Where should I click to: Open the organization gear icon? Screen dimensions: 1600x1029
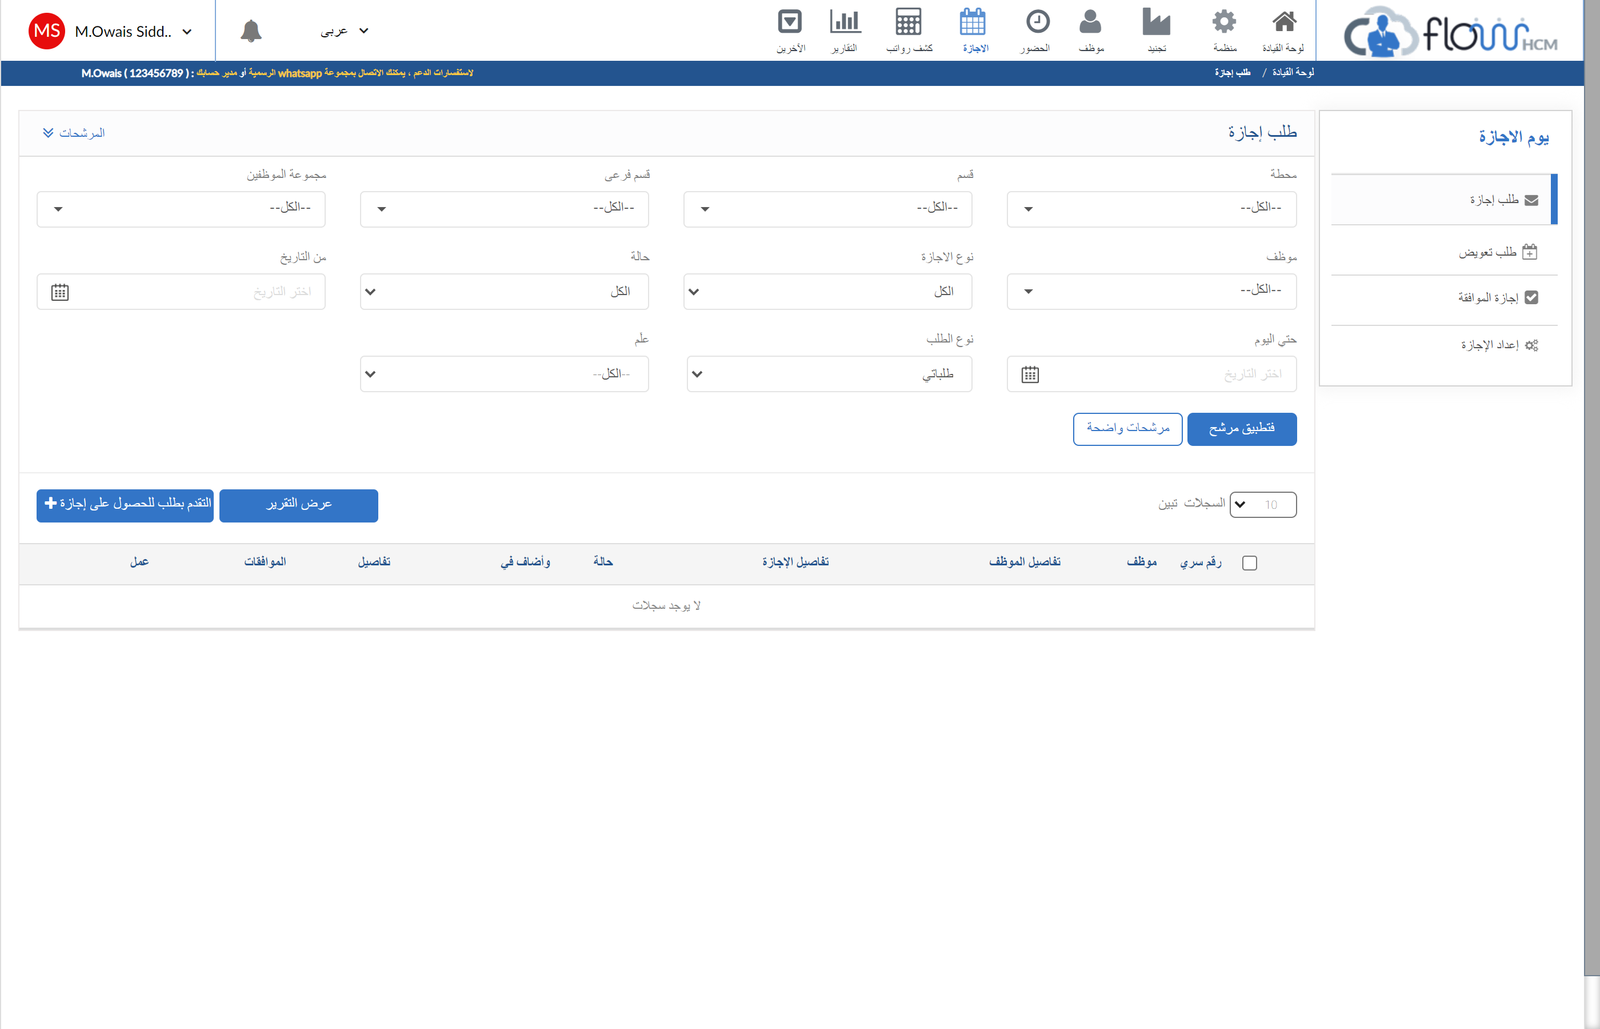pos(1224,23)
